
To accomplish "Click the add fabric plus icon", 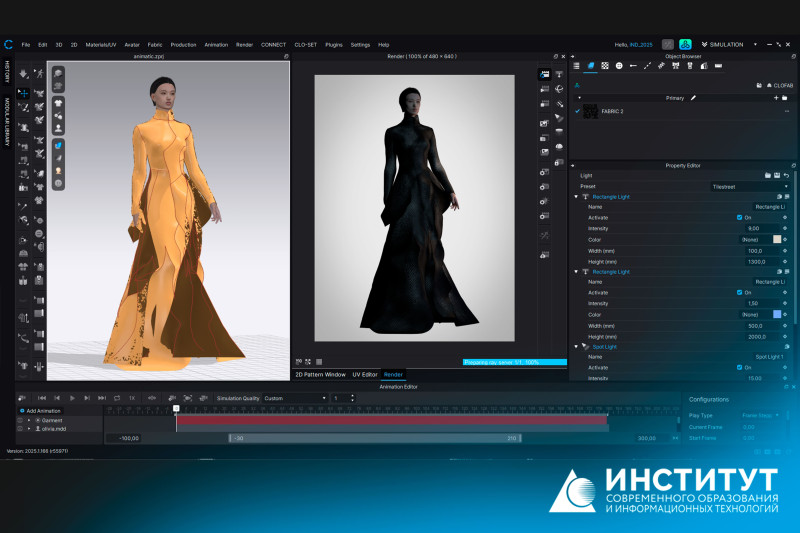I will coord(776,98).
